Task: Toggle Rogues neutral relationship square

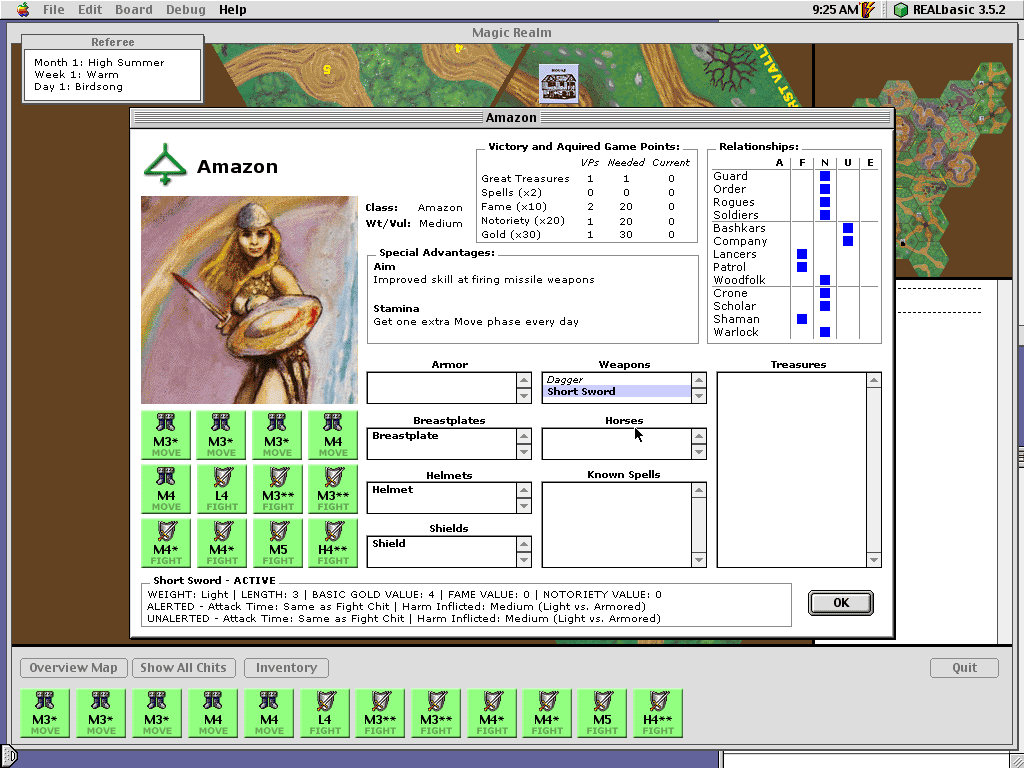Action: 825,202
